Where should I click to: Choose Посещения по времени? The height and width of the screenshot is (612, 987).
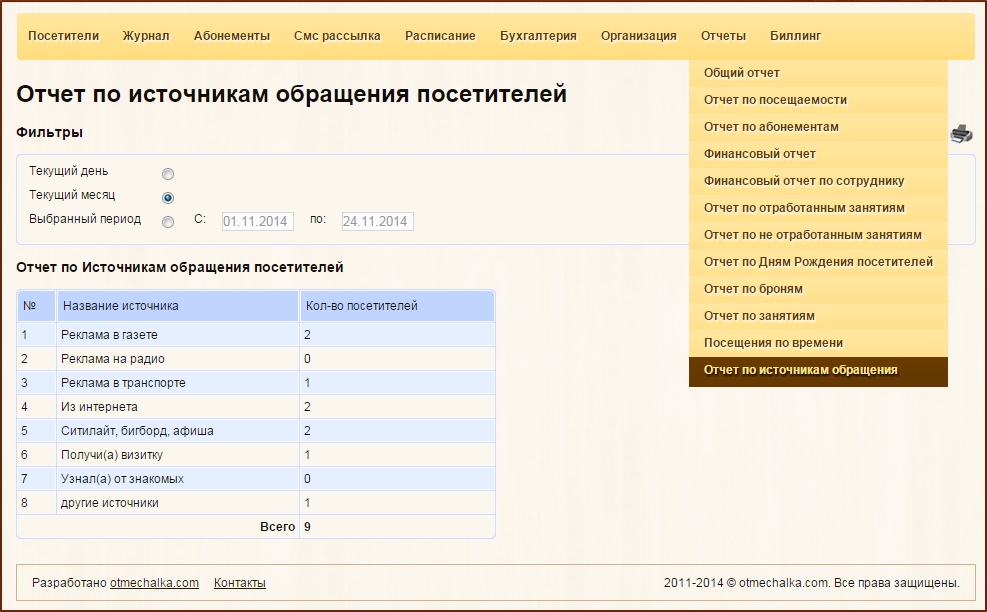click(818, 344)
